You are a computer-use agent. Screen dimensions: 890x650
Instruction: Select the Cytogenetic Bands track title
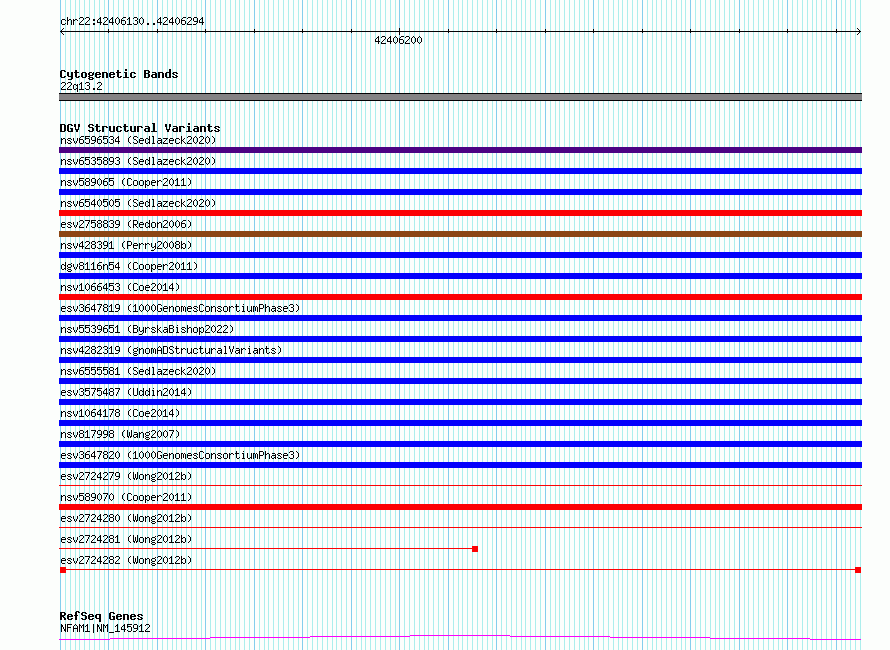119,74
